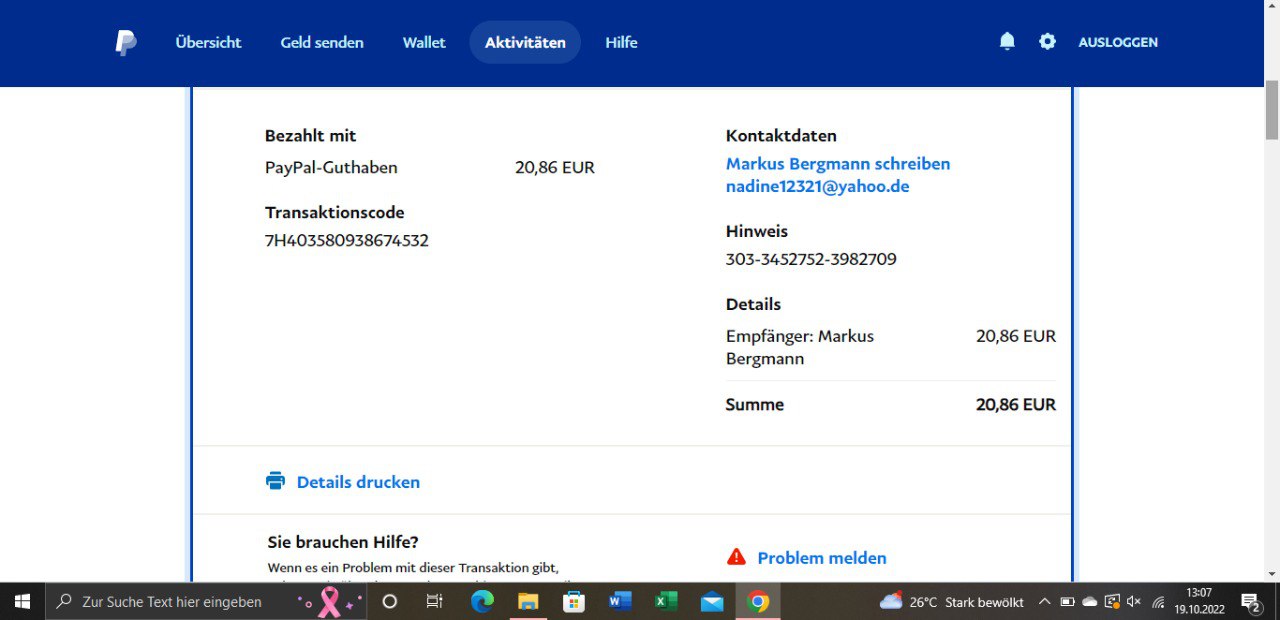This screenshot has height=620, width=1280.
Task: Click the AUSLOGGEN button
Action: pyautogui.click(x=1118, y=43)
